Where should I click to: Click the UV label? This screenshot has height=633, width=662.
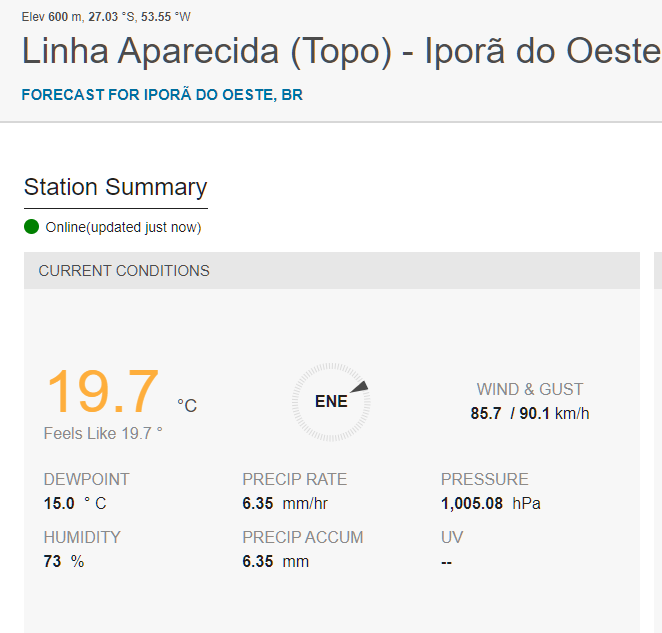click(x=452, y=537)
